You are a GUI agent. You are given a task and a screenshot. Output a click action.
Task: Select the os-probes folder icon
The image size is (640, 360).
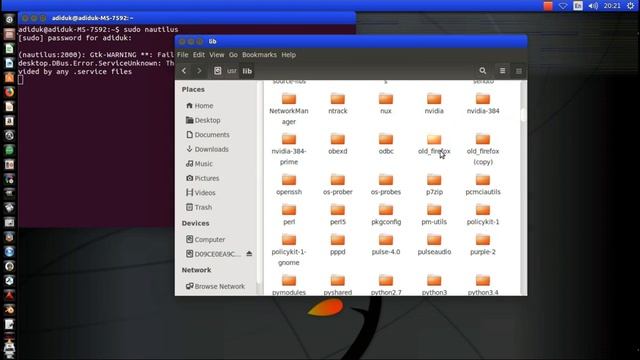point(386,180)
